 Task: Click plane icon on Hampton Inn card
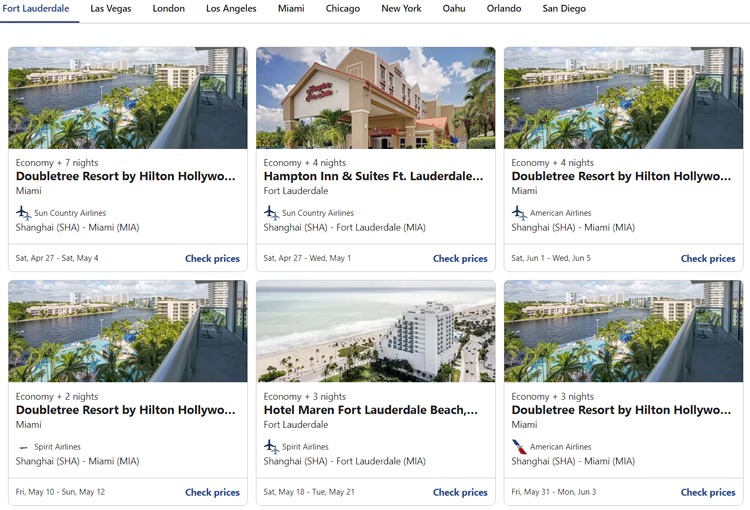point(271,213)
